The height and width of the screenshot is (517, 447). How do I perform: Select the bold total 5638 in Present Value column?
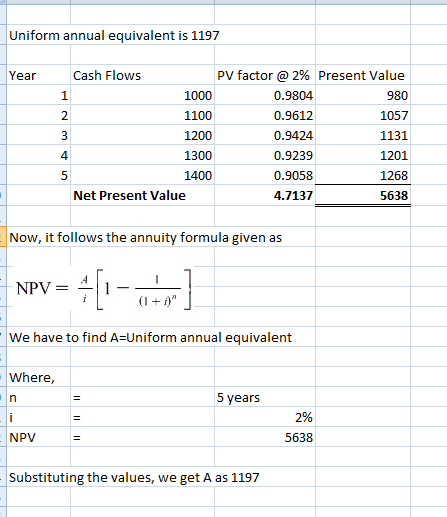click(x=394, y=196)
